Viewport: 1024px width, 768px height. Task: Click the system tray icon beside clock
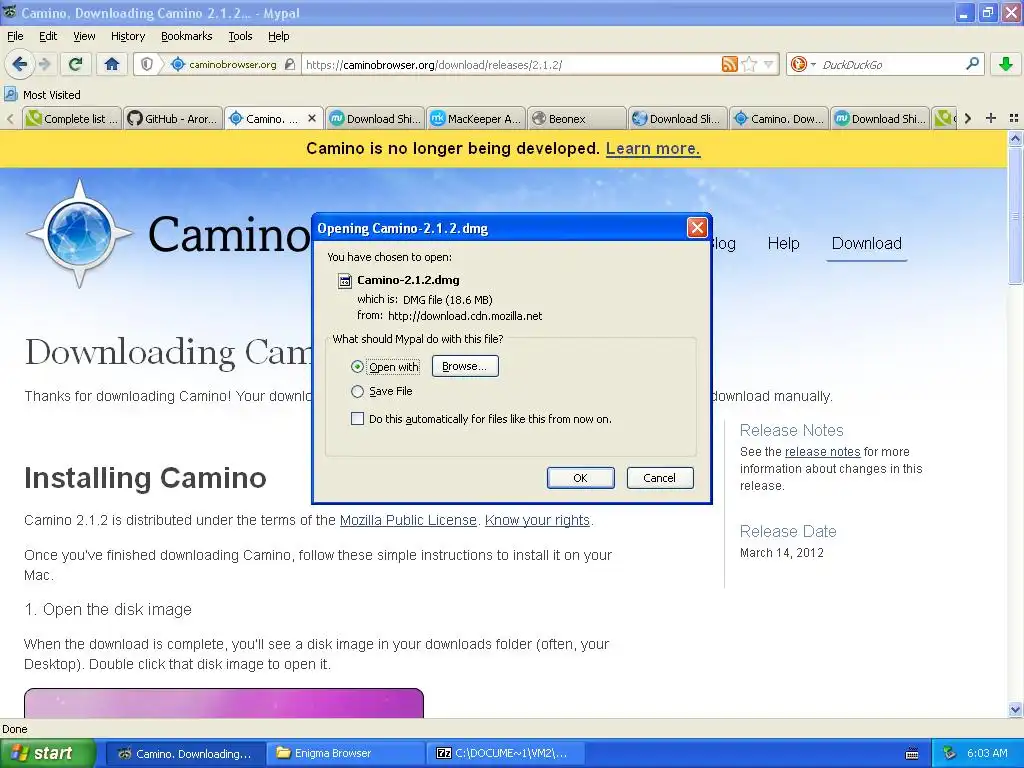[950, 754]
